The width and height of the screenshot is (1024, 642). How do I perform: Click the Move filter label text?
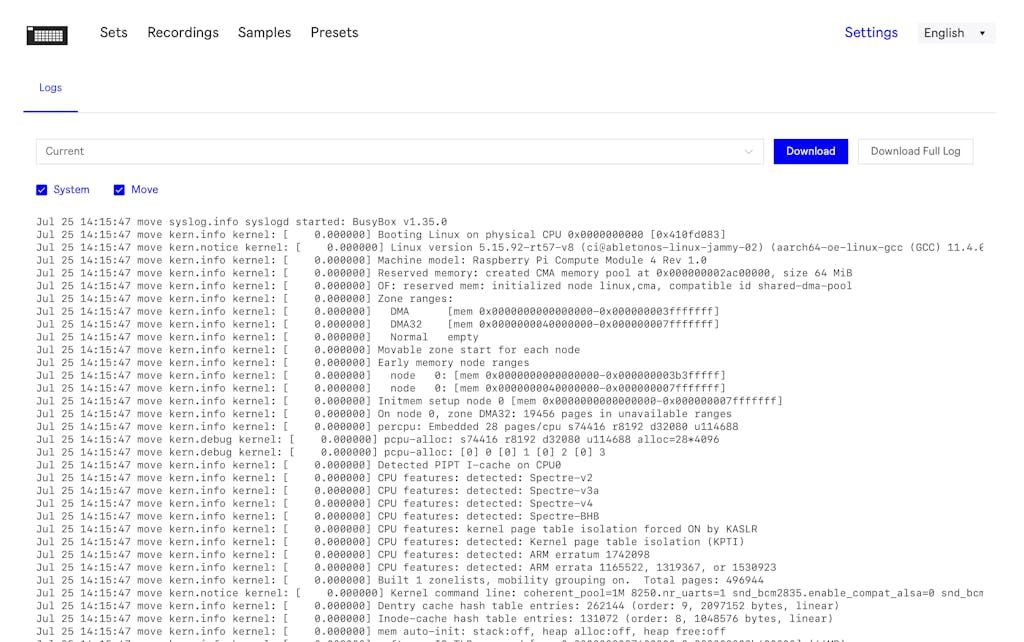[x=144, y=190]
